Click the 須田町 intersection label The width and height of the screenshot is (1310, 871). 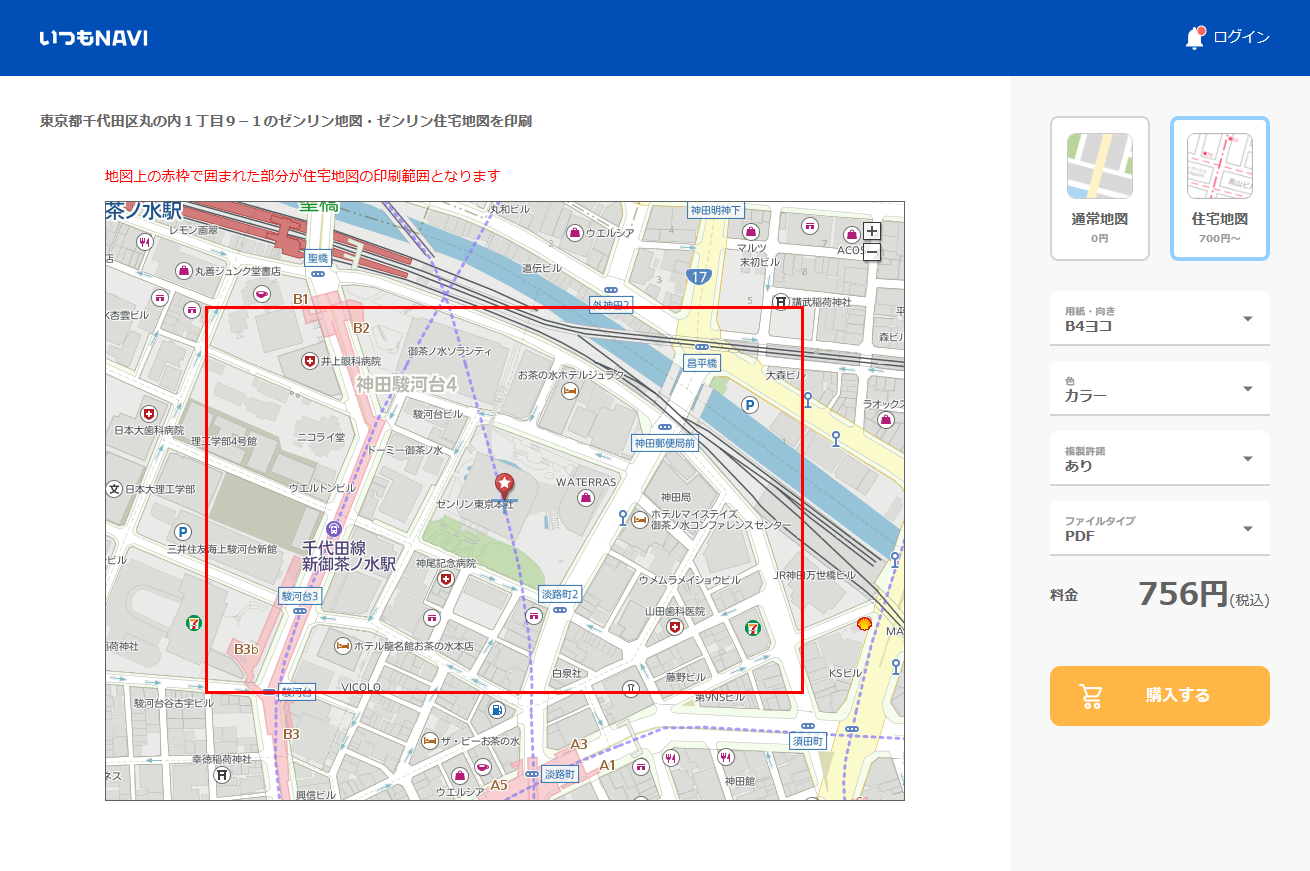807,742
